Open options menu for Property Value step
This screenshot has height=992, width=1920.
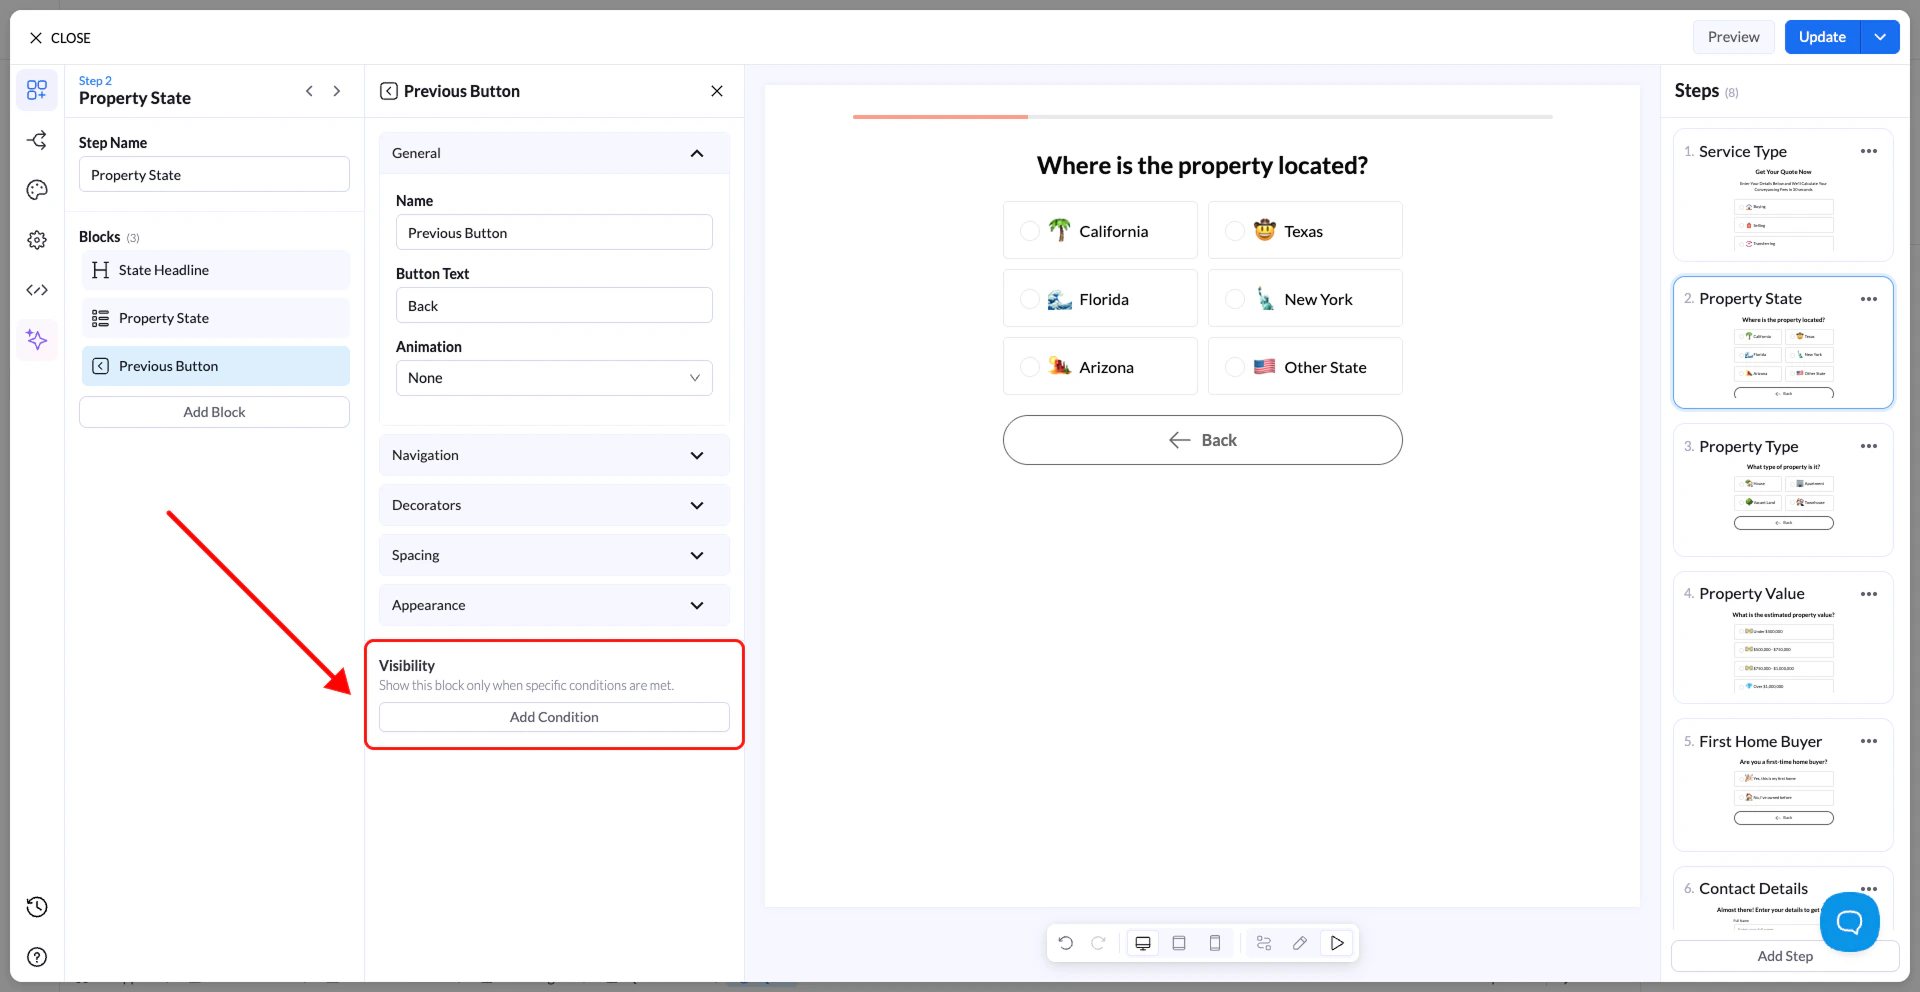point(1869,594)
